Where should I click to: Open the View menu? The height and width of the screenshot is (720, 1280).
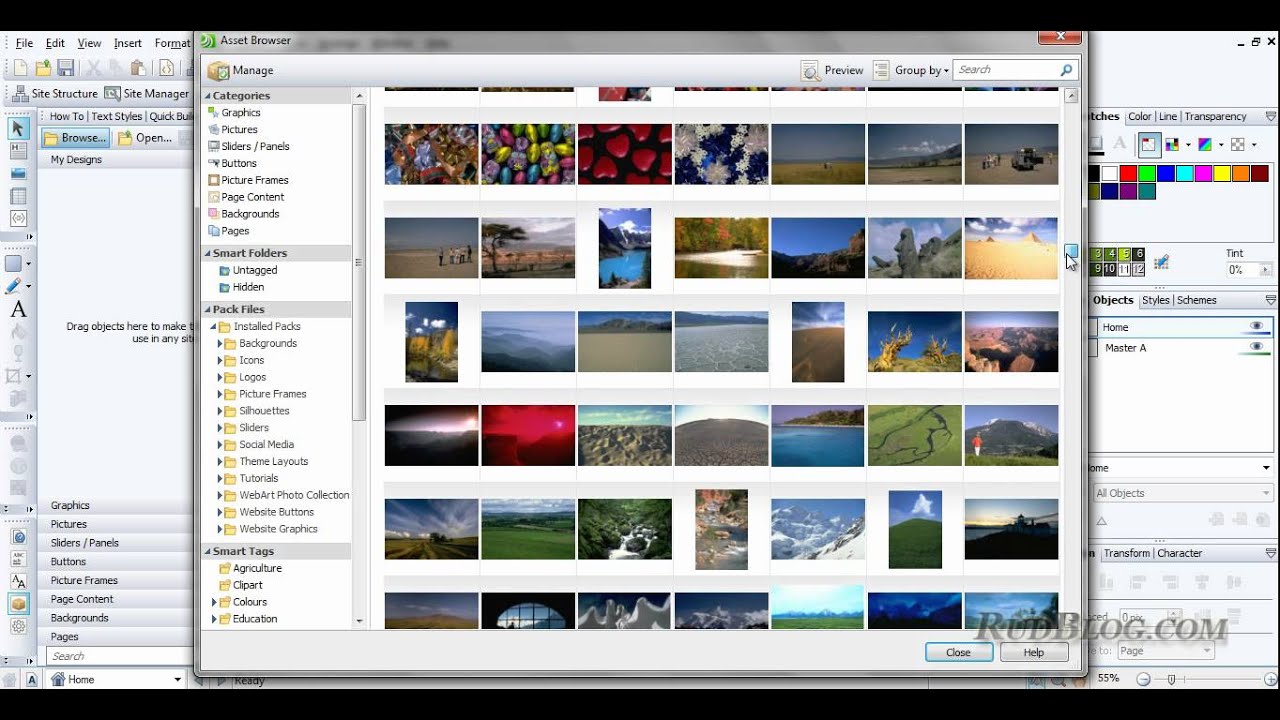coord(89,43)
